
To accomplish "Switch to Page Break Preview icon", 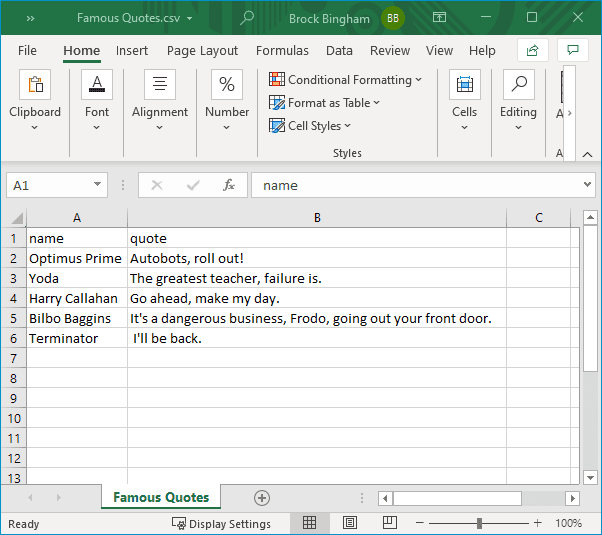I will pos(390,523).
